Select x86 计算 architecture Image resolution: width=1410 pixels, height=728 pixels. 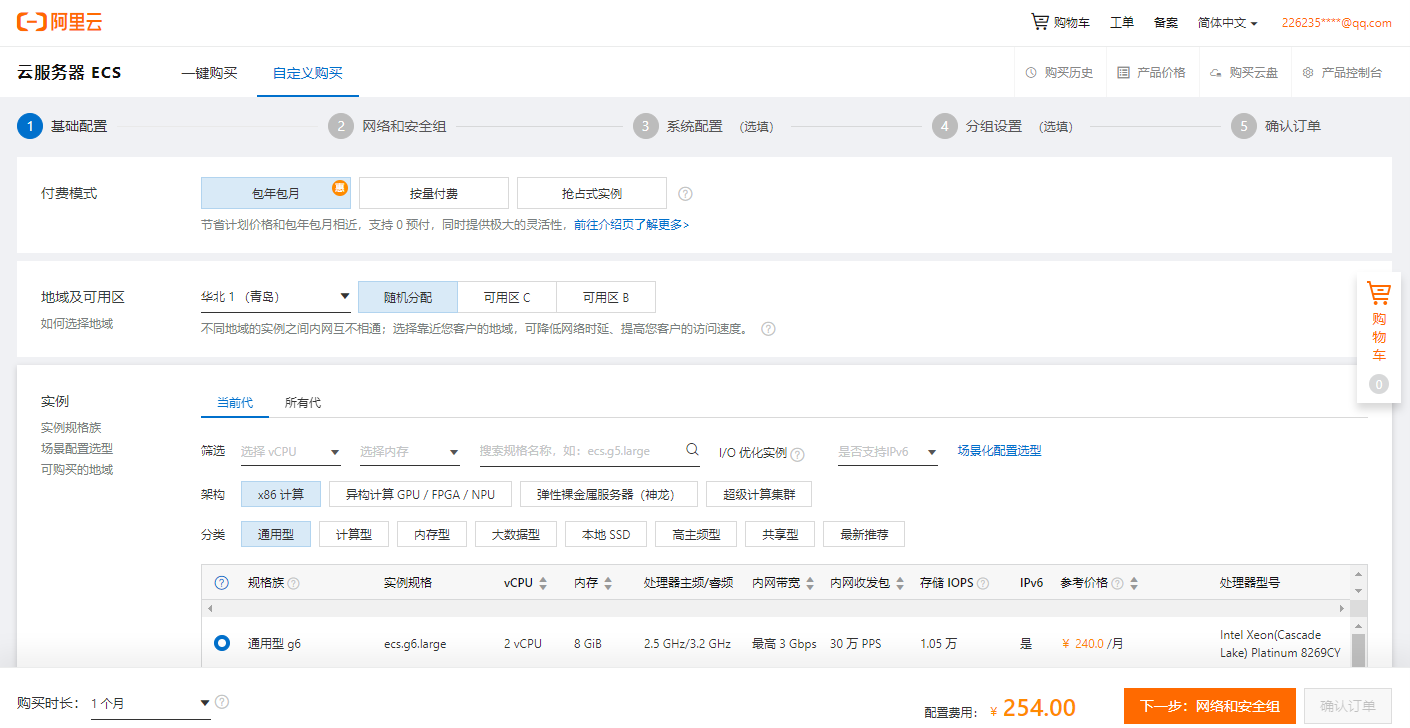pyautogui.click(x=280, y=494)
